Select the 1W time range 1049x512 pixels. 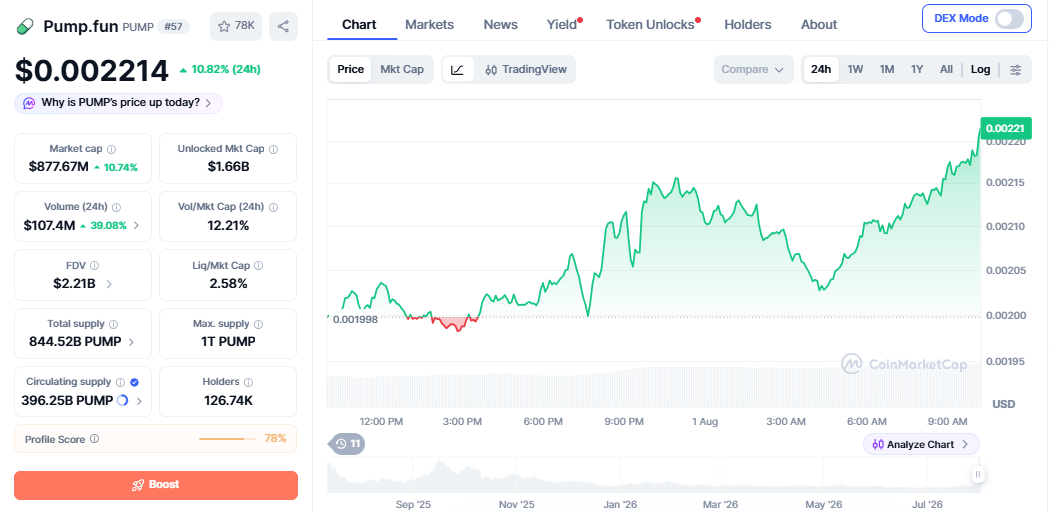855,70
